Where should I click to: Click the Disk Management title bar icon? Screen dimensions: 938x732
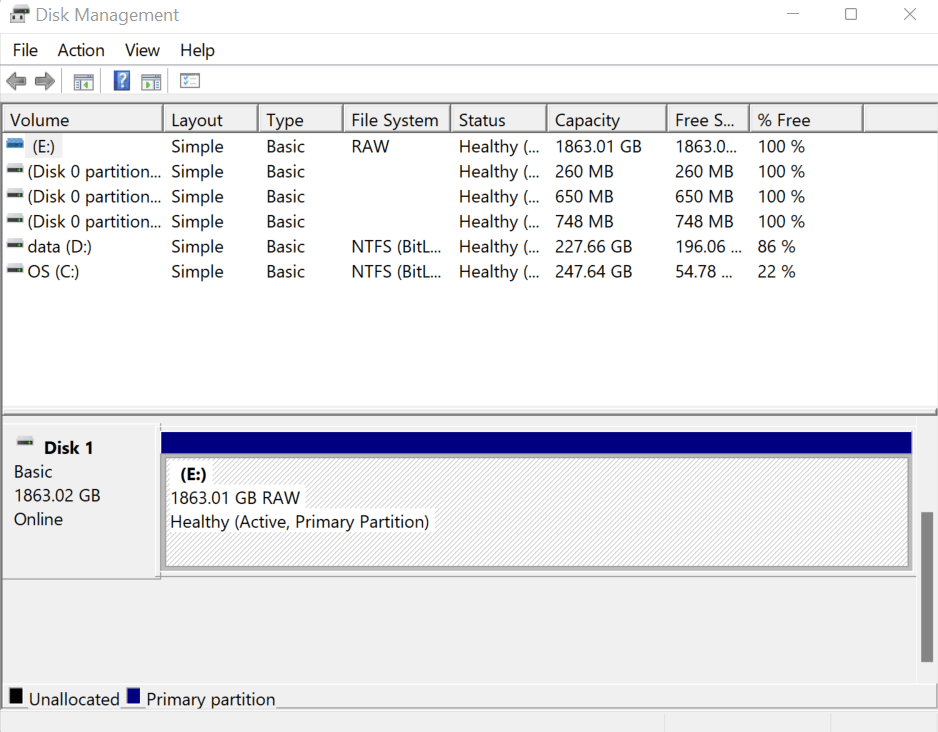coord(19,14)
